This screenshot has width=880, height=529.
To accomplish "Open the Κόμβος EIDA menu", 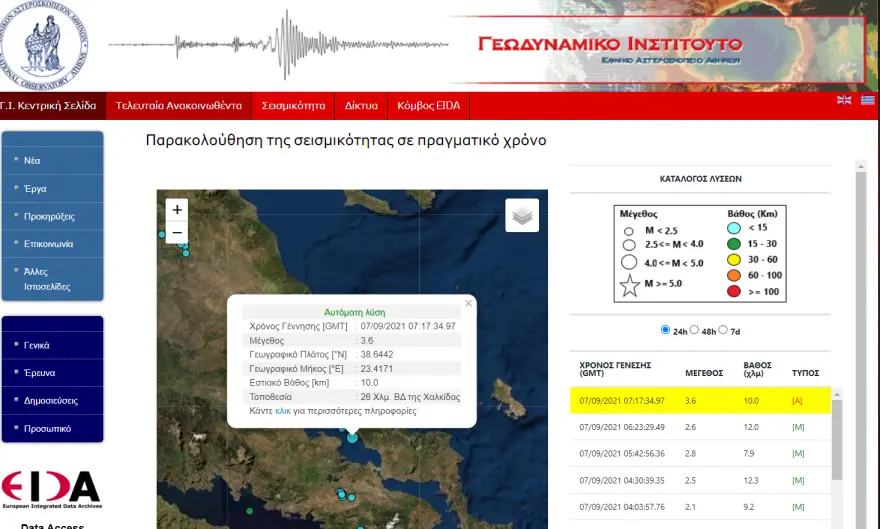I will tap(428, 105).
